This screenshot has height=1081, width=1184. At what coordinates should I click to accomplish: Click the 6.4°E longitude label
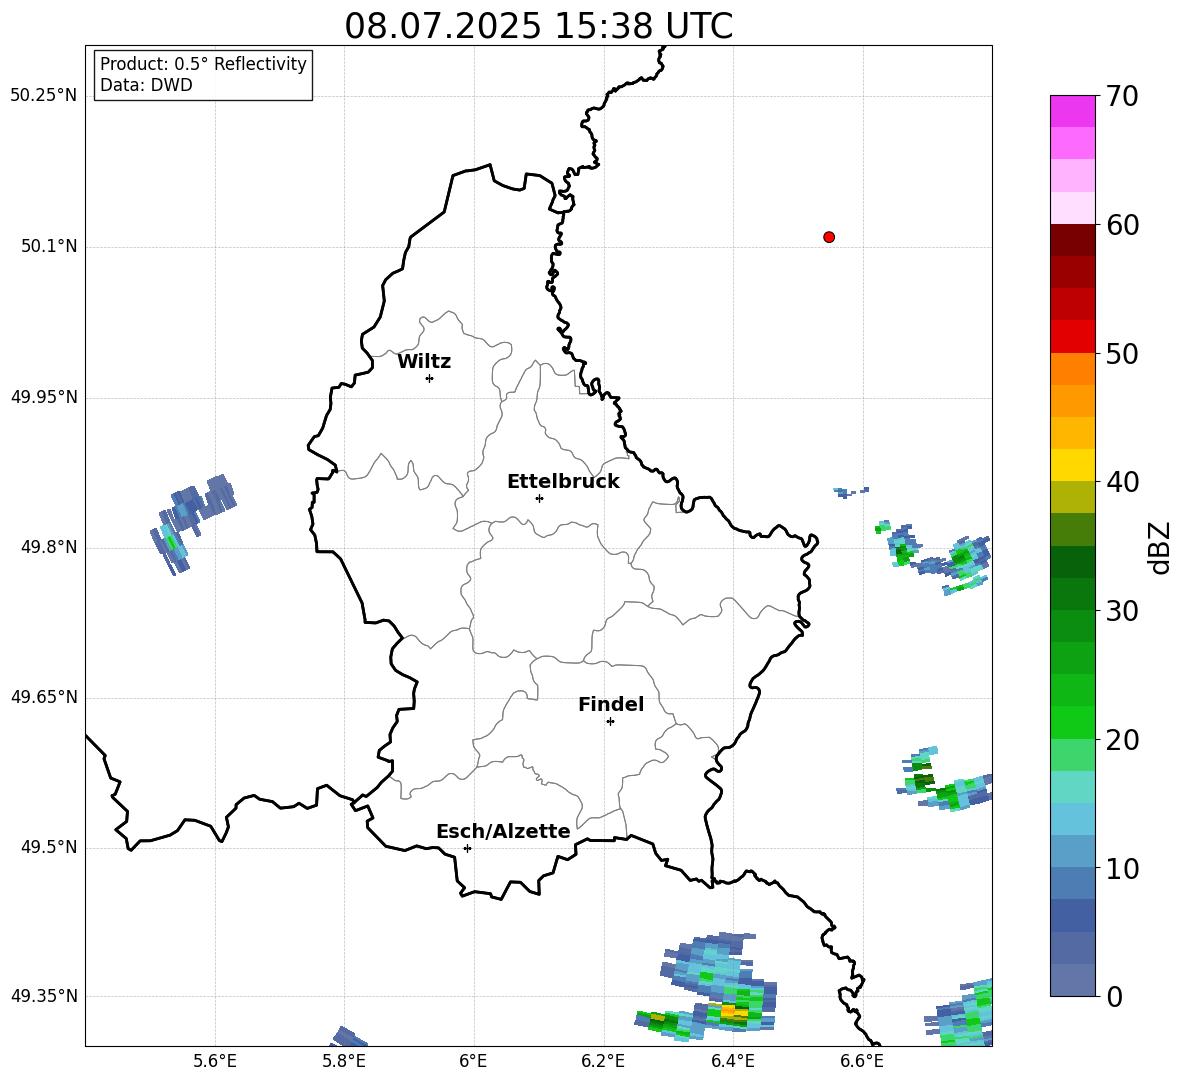[732, 1061]
